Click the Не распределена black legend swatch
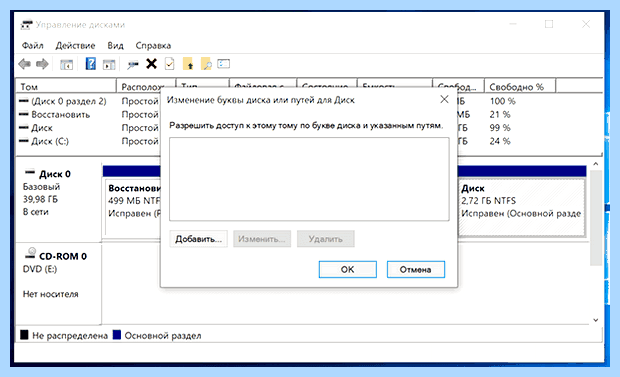620x377 pixels. (24, 335)
